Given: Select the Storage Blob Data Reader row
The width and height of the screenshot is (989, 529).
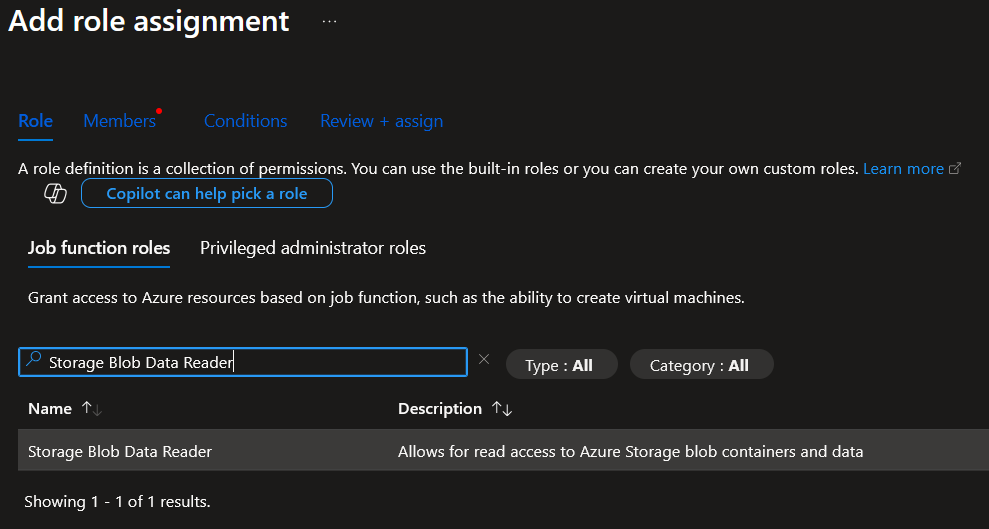Looking at the screenshot, I should [503, 450].
